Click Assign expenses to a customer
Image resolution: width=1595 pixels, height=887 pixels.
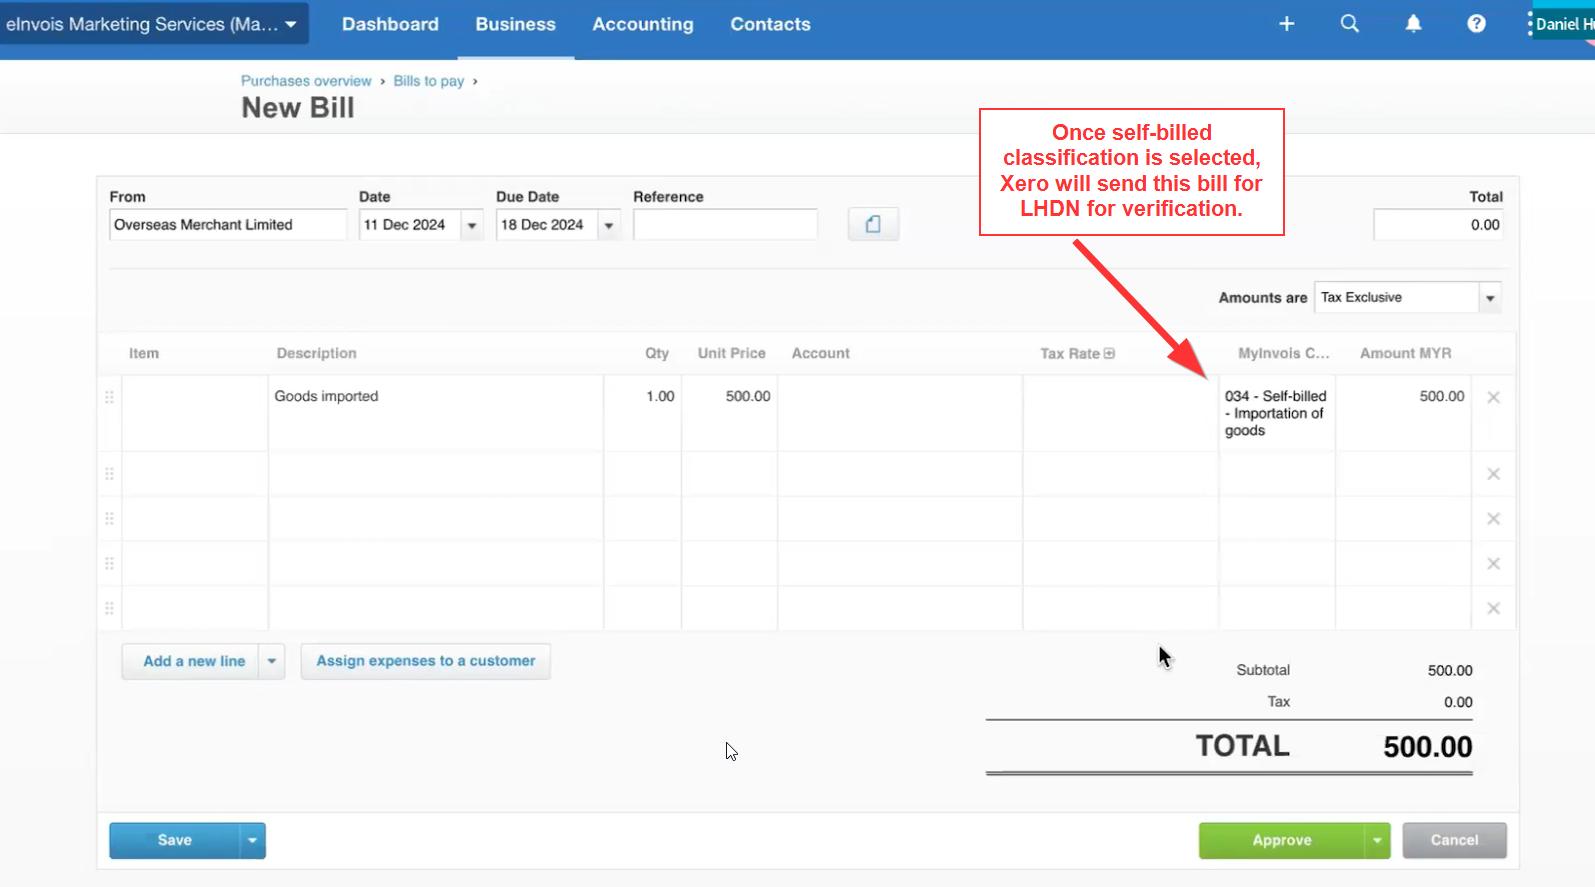[426, 661]
